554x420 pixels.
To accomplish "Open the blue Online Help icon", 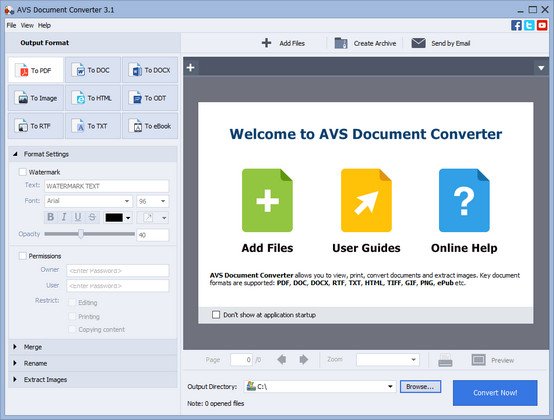I will [464, 200].
